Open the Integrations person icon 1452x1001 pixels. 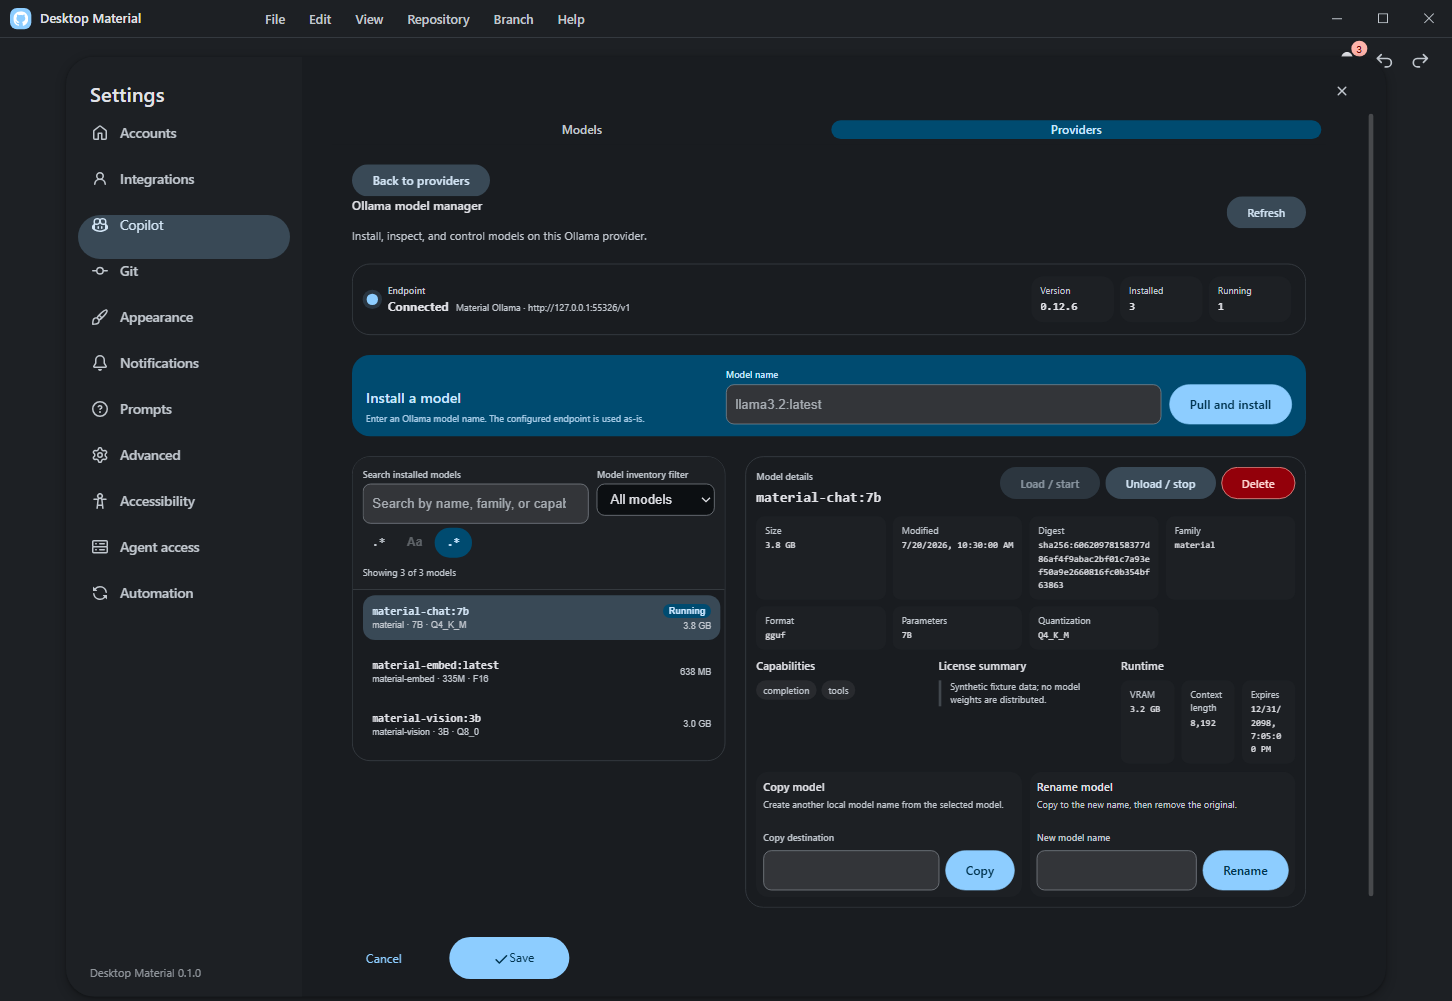click(x=100, y=179)
